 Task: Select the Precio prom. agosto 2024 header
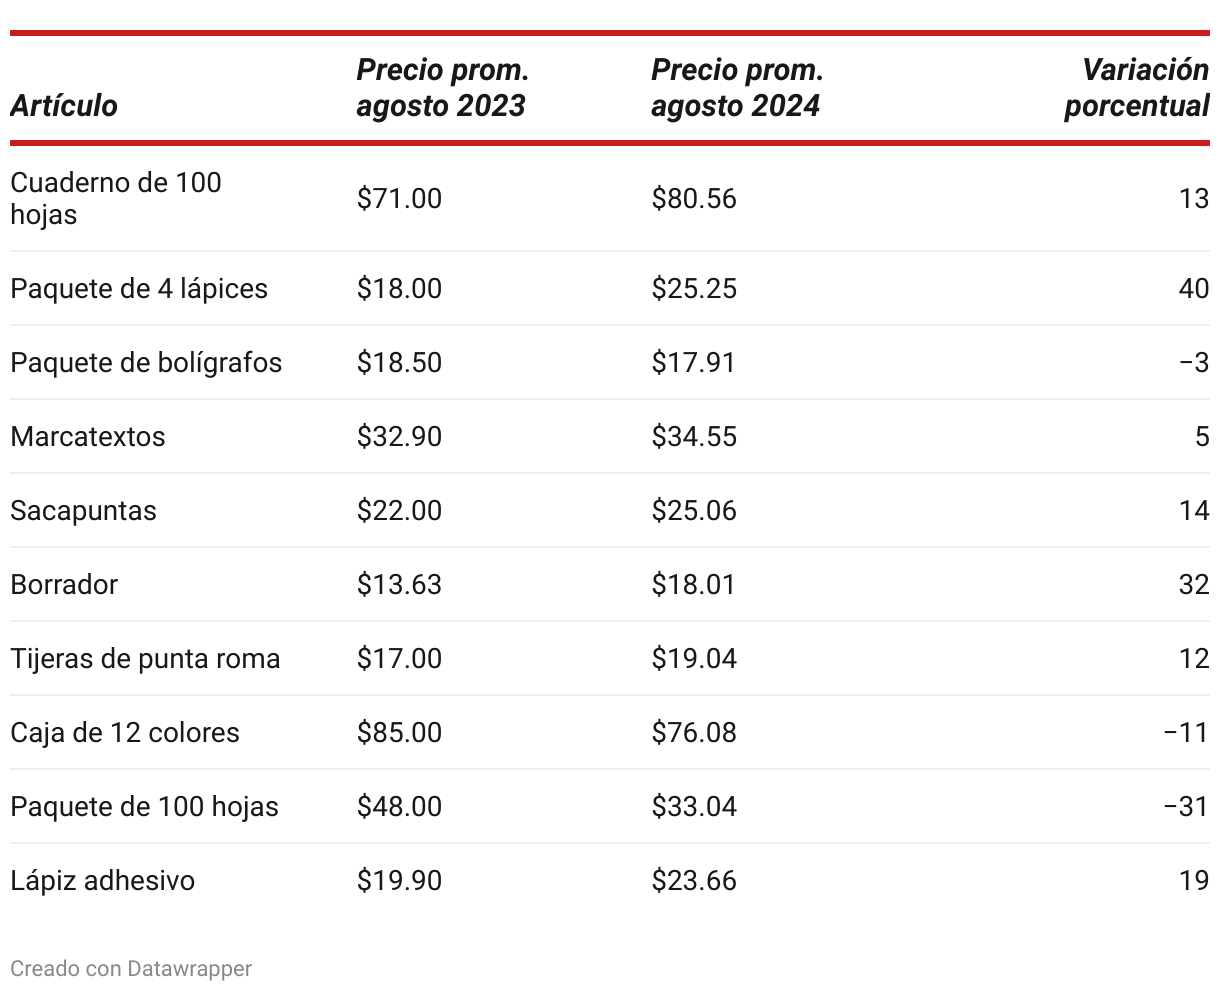point(737,88)
